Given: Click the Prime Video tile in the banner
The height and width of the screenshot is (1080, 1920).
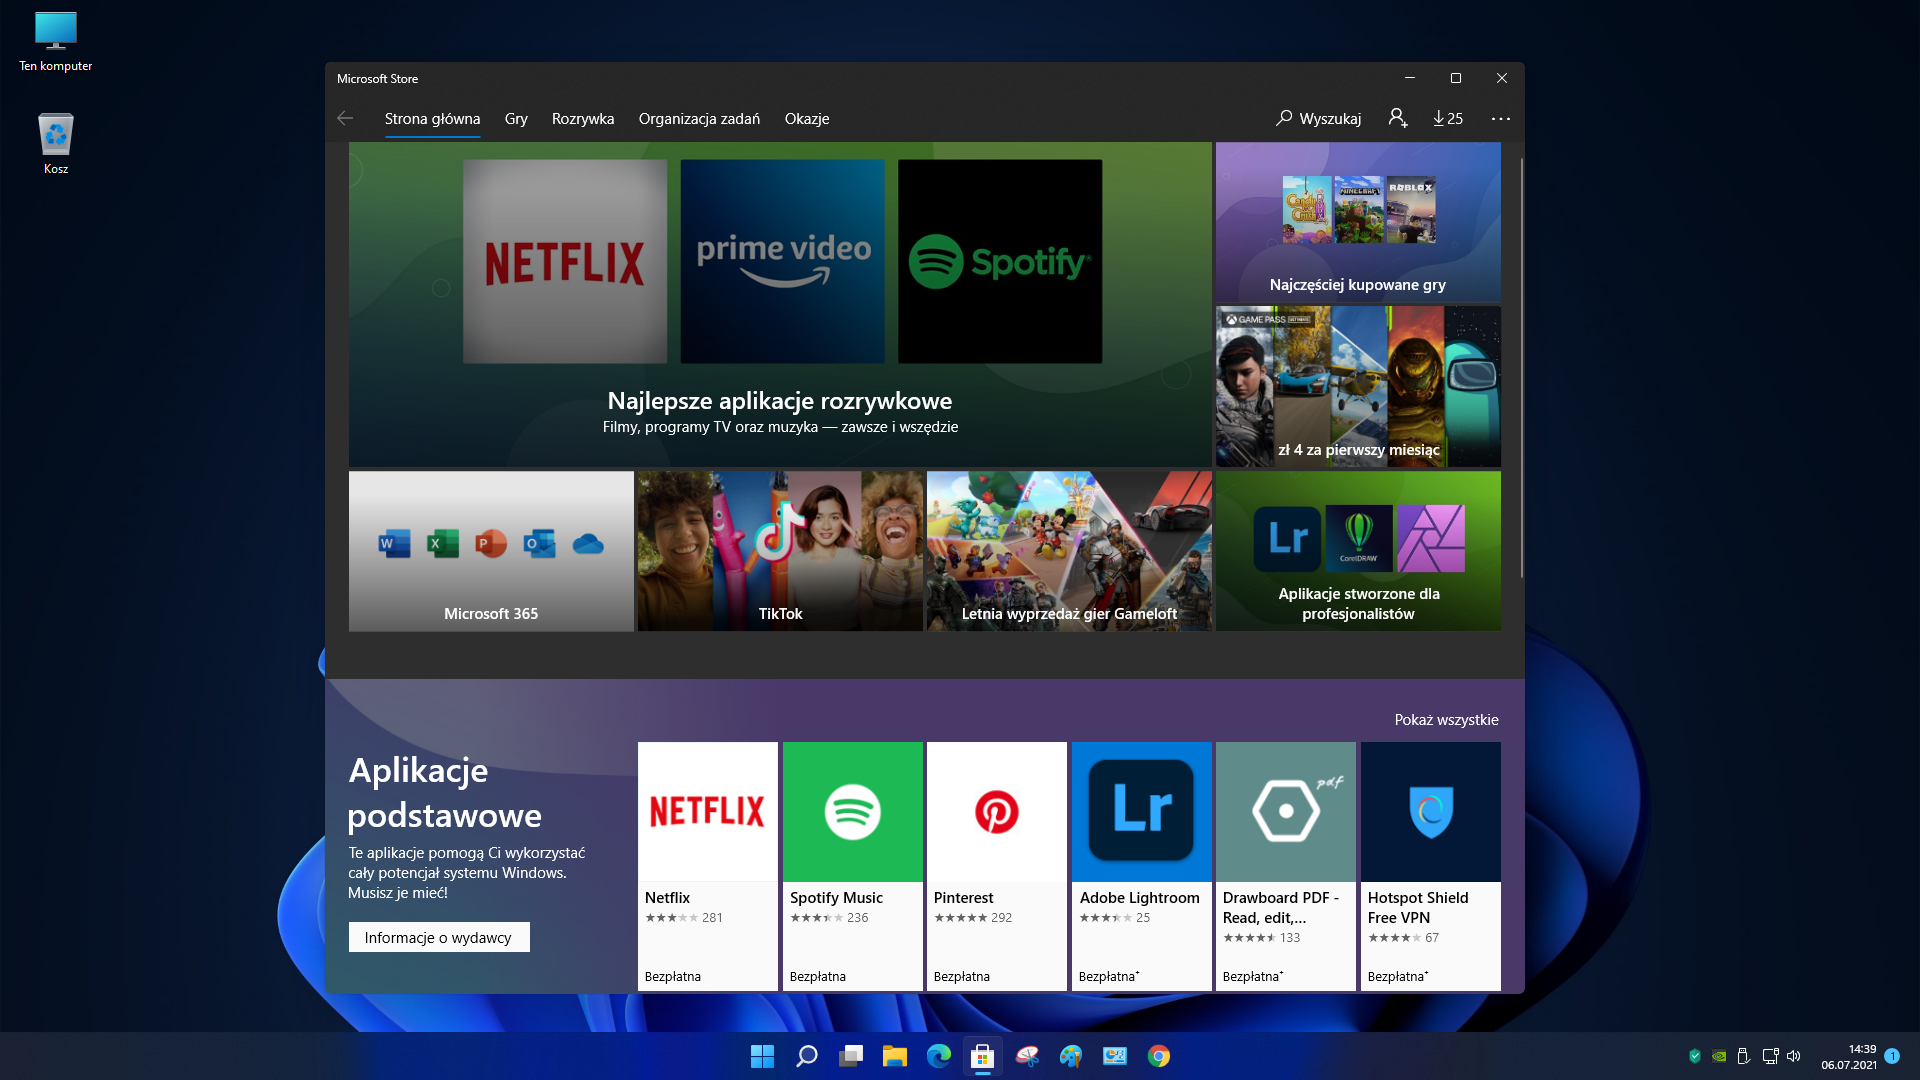Looking at the screenshot, I should pos(783,261).
